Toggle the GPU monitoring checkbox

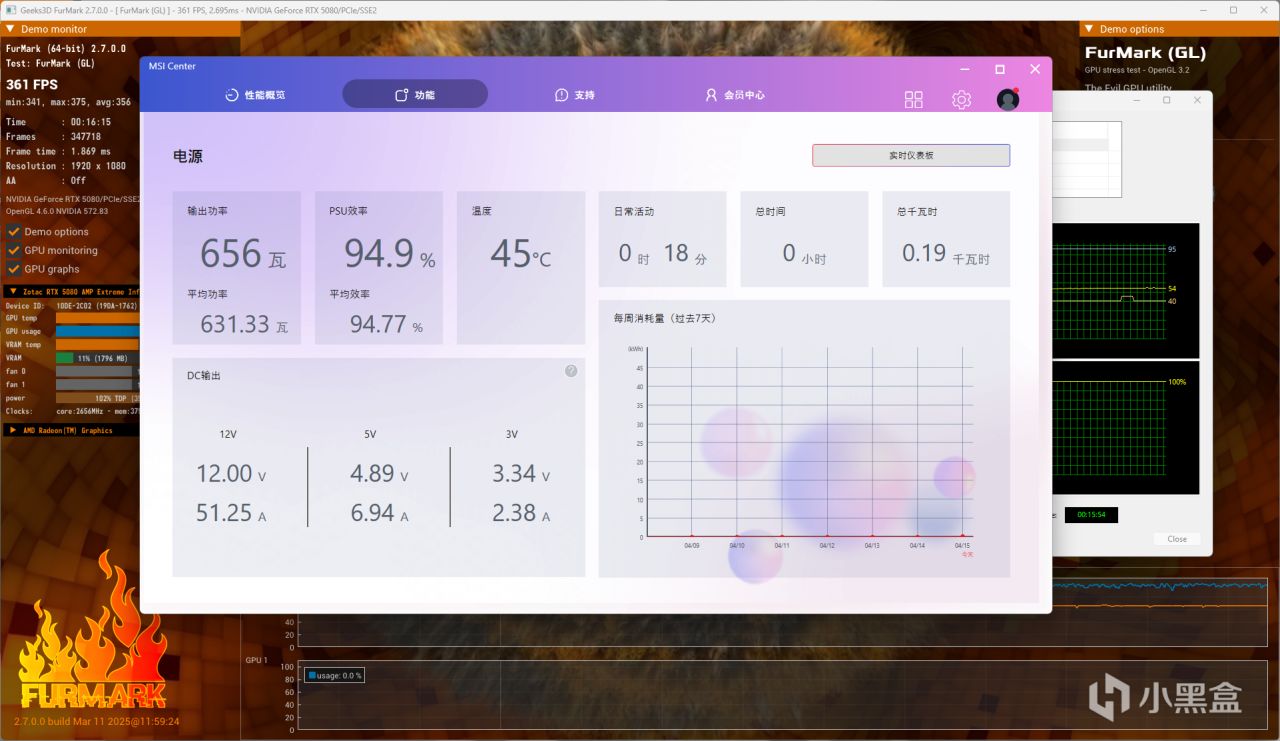click(x=14, y=250)
